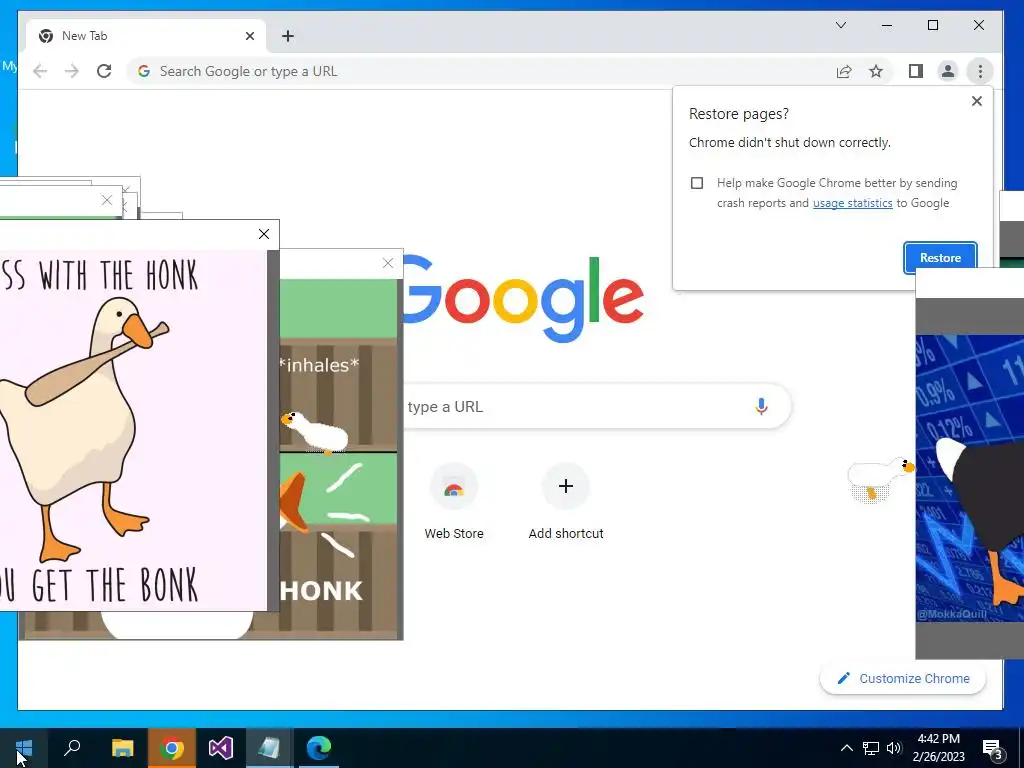Go back with Chrome's back arrow
The width and height of the screenshot is (1024, 768).
tap(40, 71)
